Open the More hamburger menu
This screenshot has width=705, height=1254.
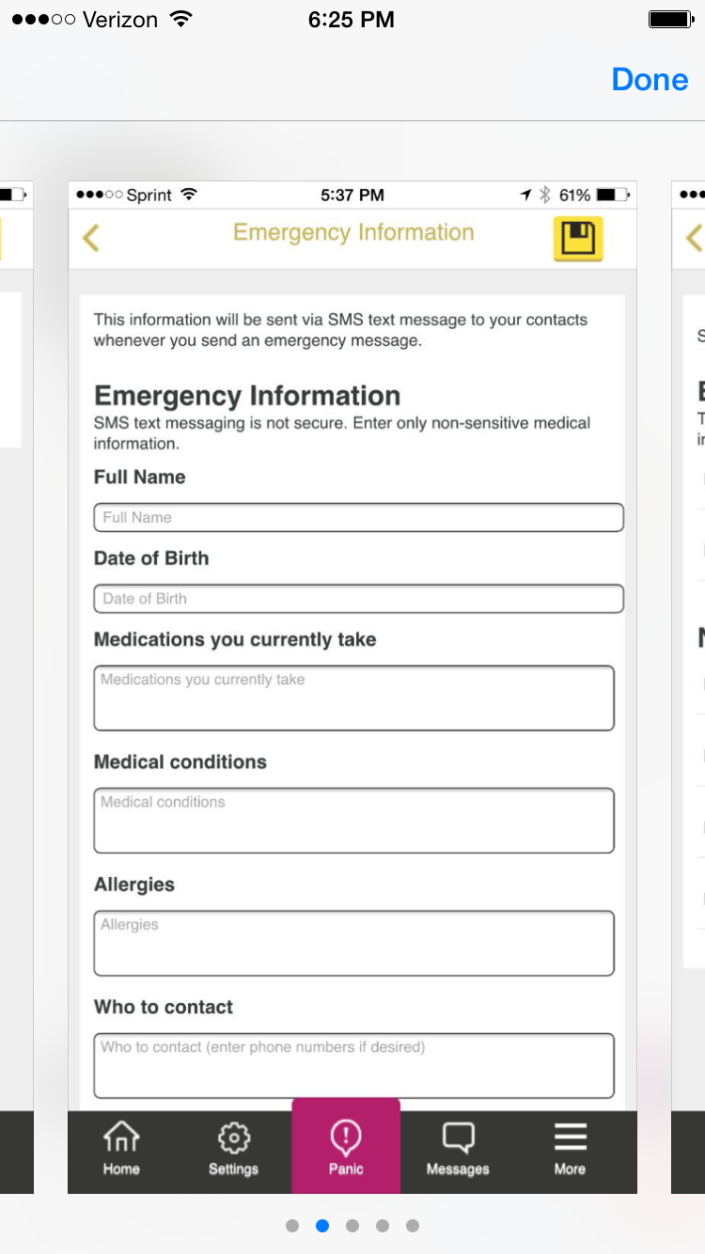570,1148
